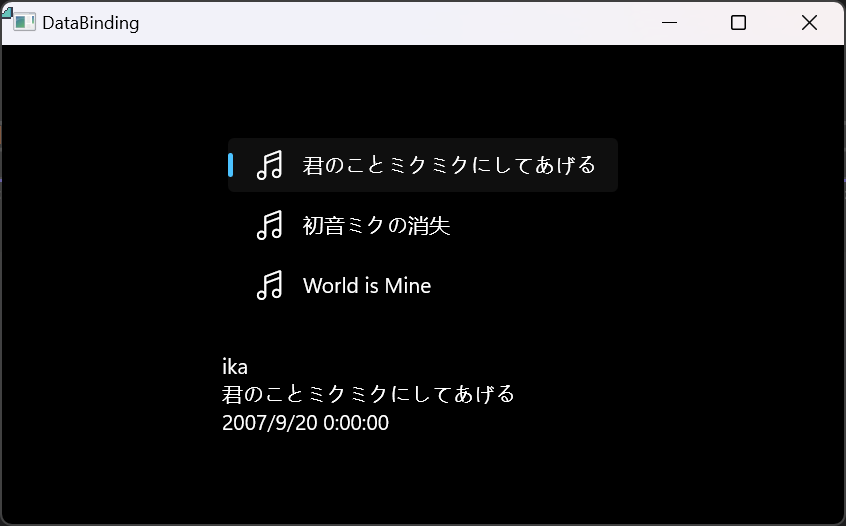This screenshot has height=526, width=846.
Task: Click the music note icon beside World is Mine
Action: [x=269, y=285]
